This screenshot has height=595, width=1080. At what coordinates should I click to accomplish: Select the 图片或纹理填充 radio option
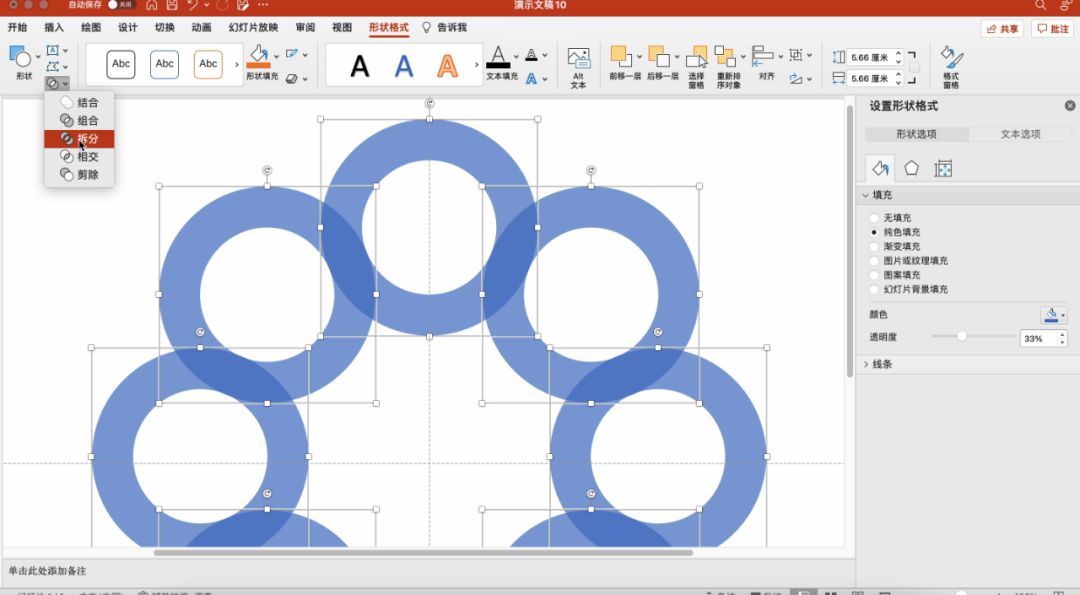pos(874,260)
